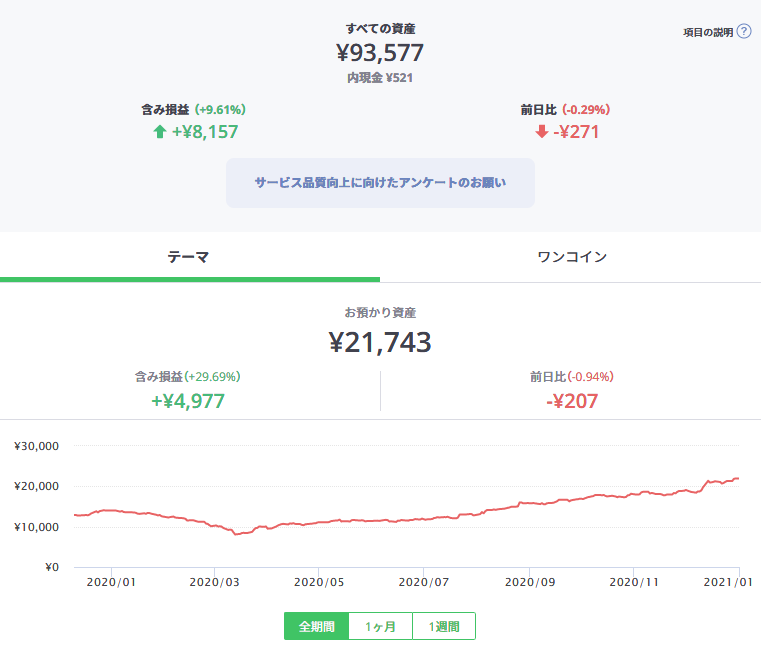This screenshot has height=659, width=761.
Task: Select the 1ヶ月 chart range
Action: [380, 626]
